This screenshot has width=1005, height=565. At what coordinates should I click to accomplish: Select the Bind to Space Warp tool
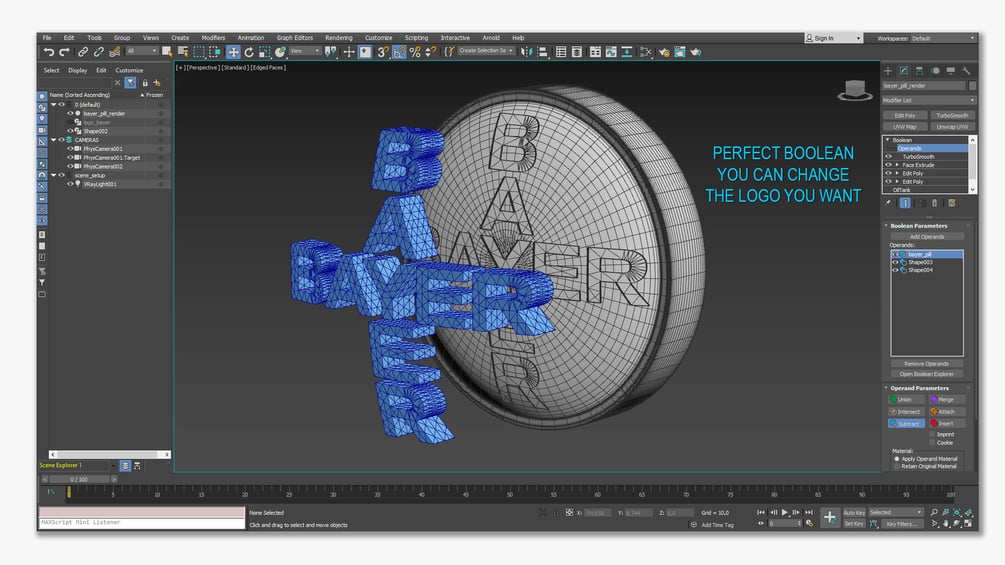click(115, 52)
